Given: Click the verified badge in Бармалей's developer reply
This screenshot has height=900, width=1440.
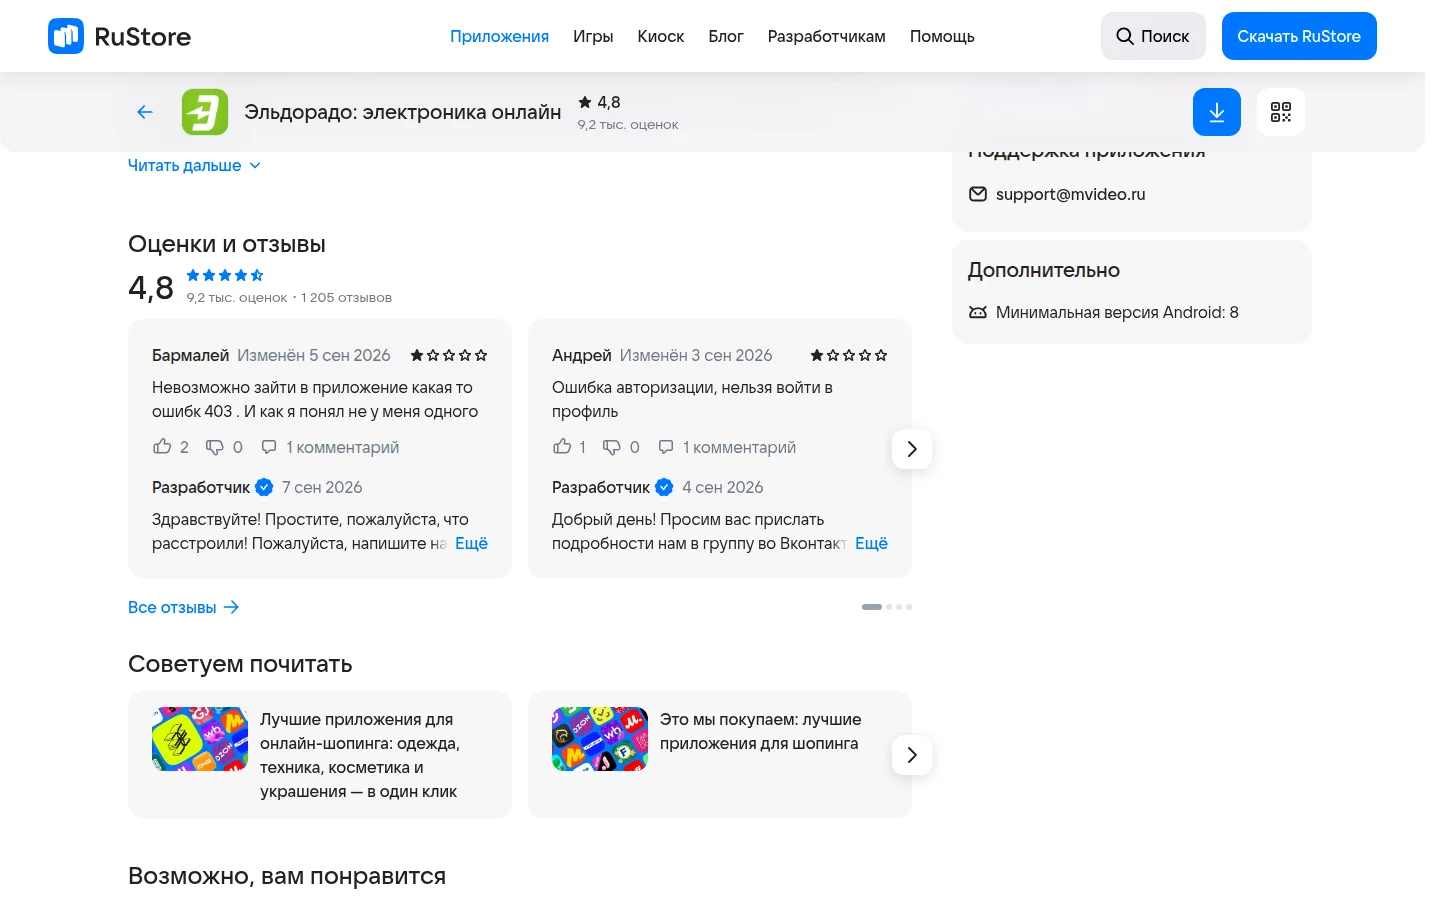Looking at the screenshot, I should (264, 487).
